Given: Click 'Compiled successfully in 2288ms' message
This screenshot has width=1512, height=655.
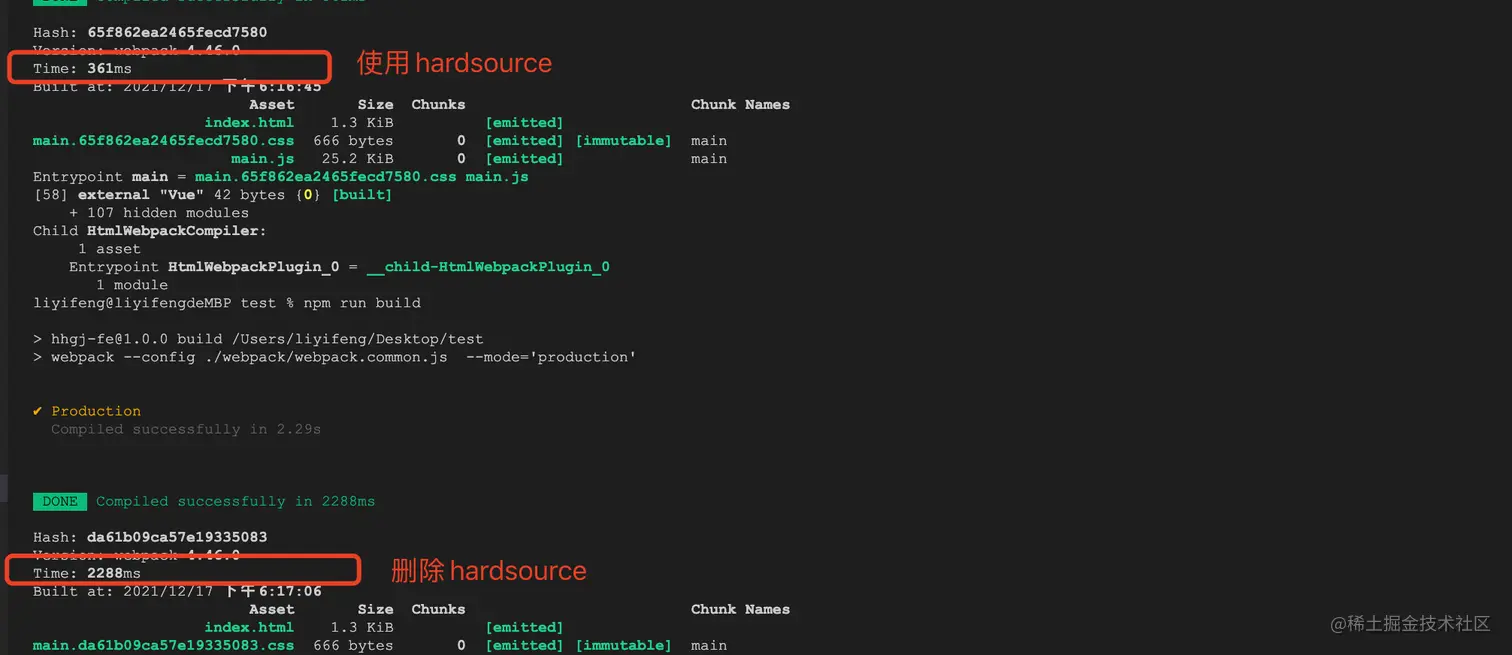Looking at the screenshot, I should 236,500.
